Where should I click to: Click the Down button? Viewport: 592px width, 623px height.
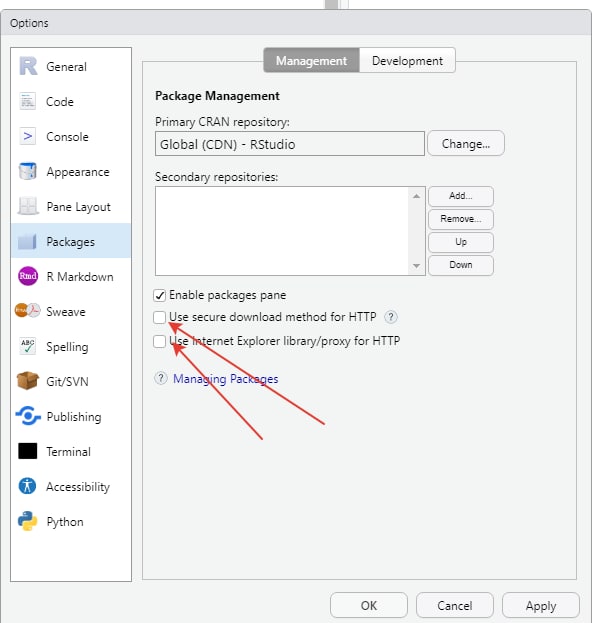pyautogui.click(x=461, y=265)
